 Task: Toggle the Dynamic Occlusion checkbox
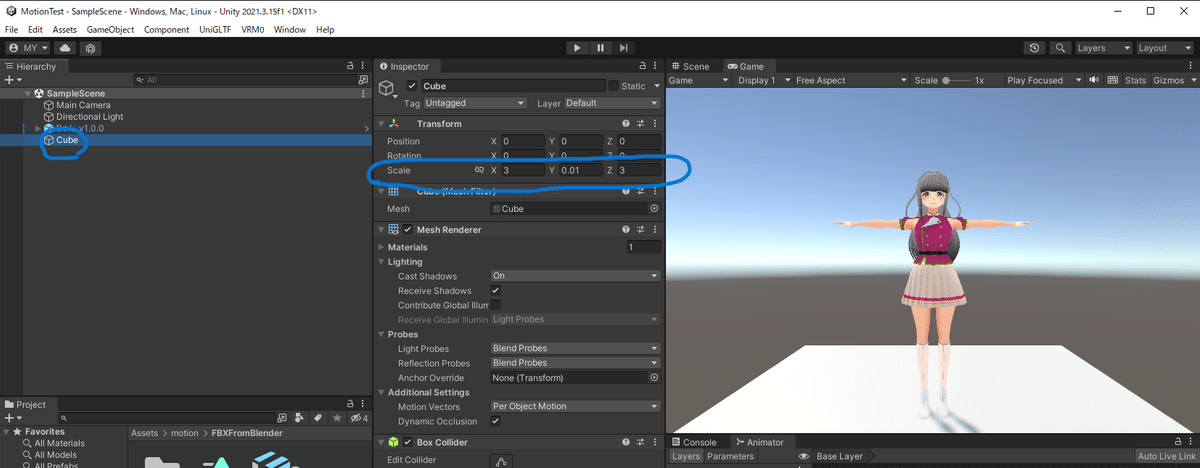point(495,421)
